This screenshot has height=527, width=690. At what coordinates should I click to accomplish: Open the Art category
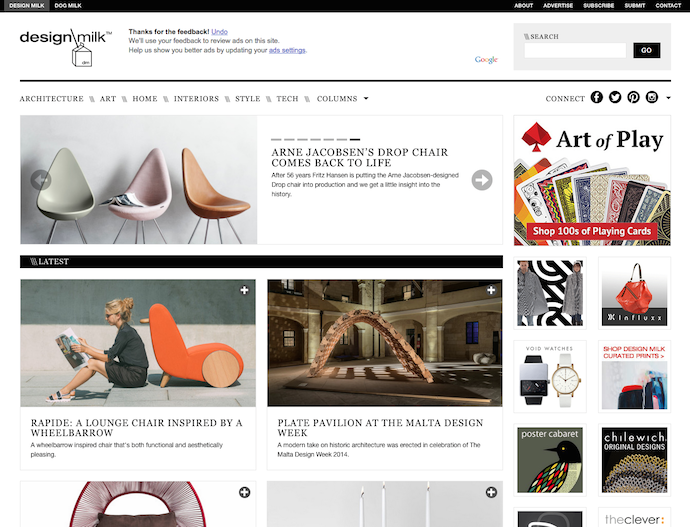(x=108, y=99)
